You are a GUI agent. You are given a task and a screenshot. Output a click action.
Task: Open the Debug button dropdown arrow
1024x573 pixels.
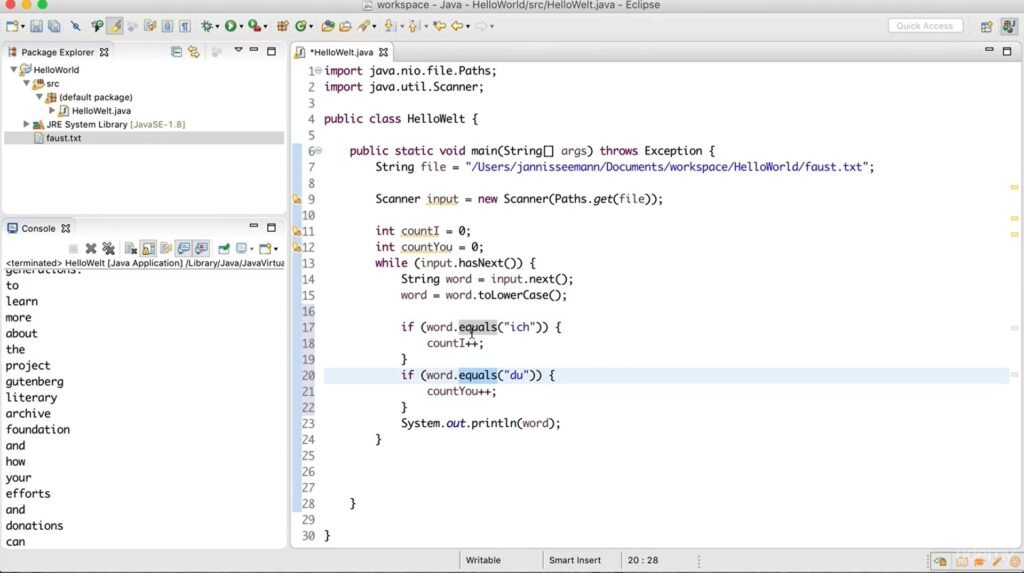pyautogui.click(x=217, y=27)
